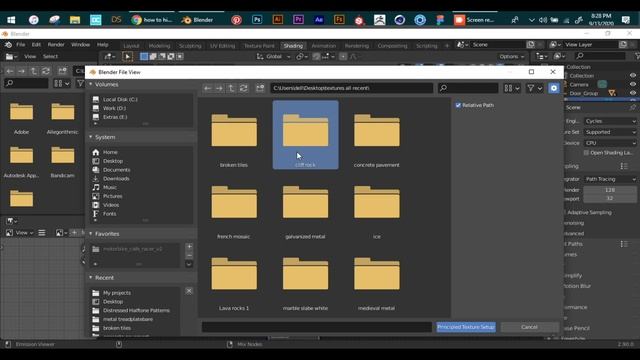Open the Device CPU dropdown
The image size is (640, 360).
(x=610, y=143)
